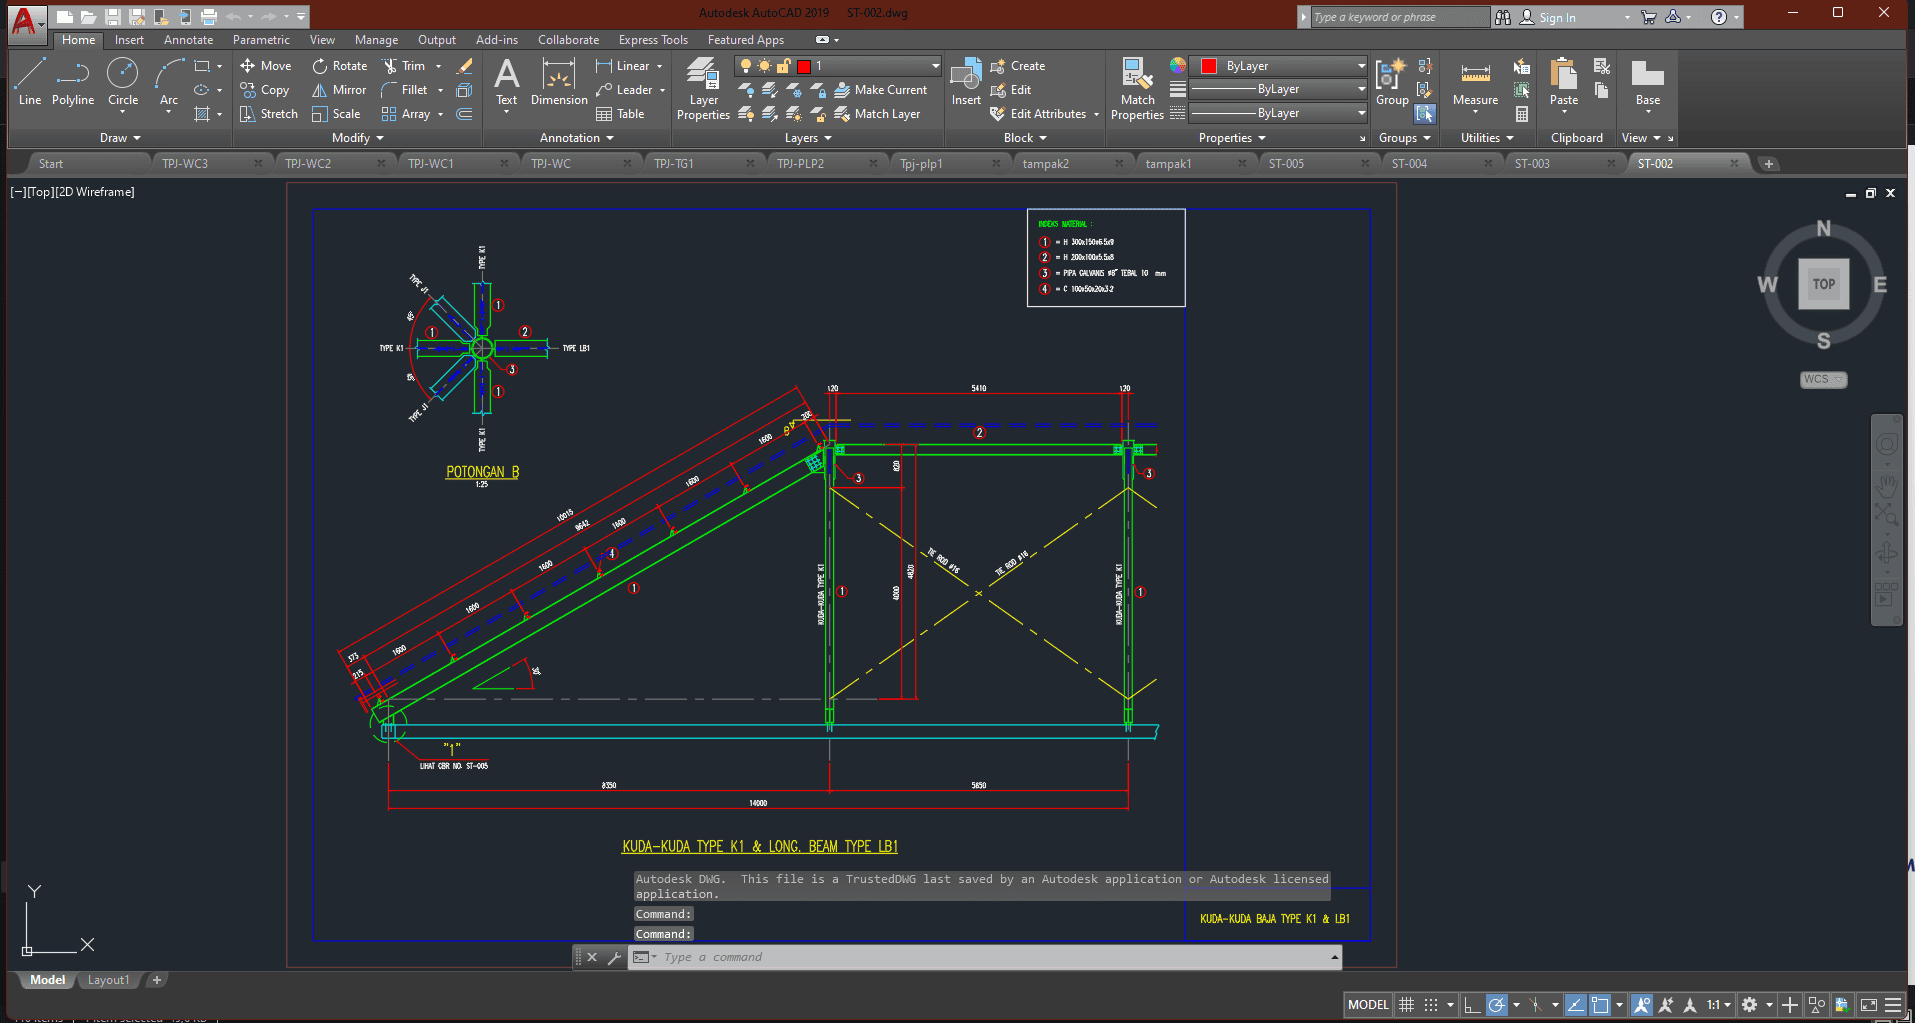1915x1023 pixels.
Task: Expand the Modify panel options
Action: 358,138
